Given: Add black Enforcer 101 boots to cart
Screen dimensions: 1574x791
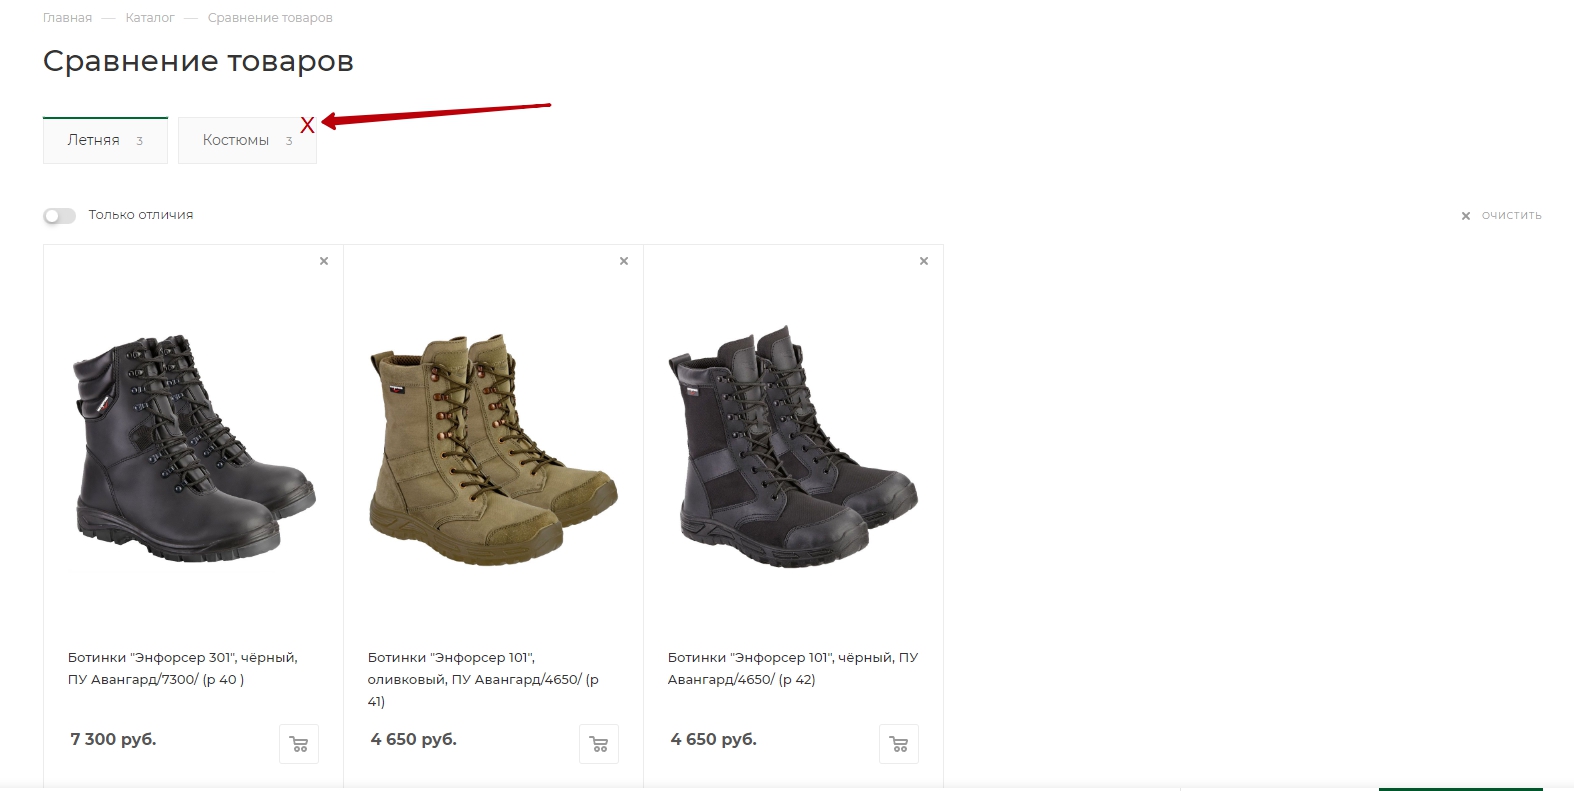Looking at the screenshot, I should point(899,744).
